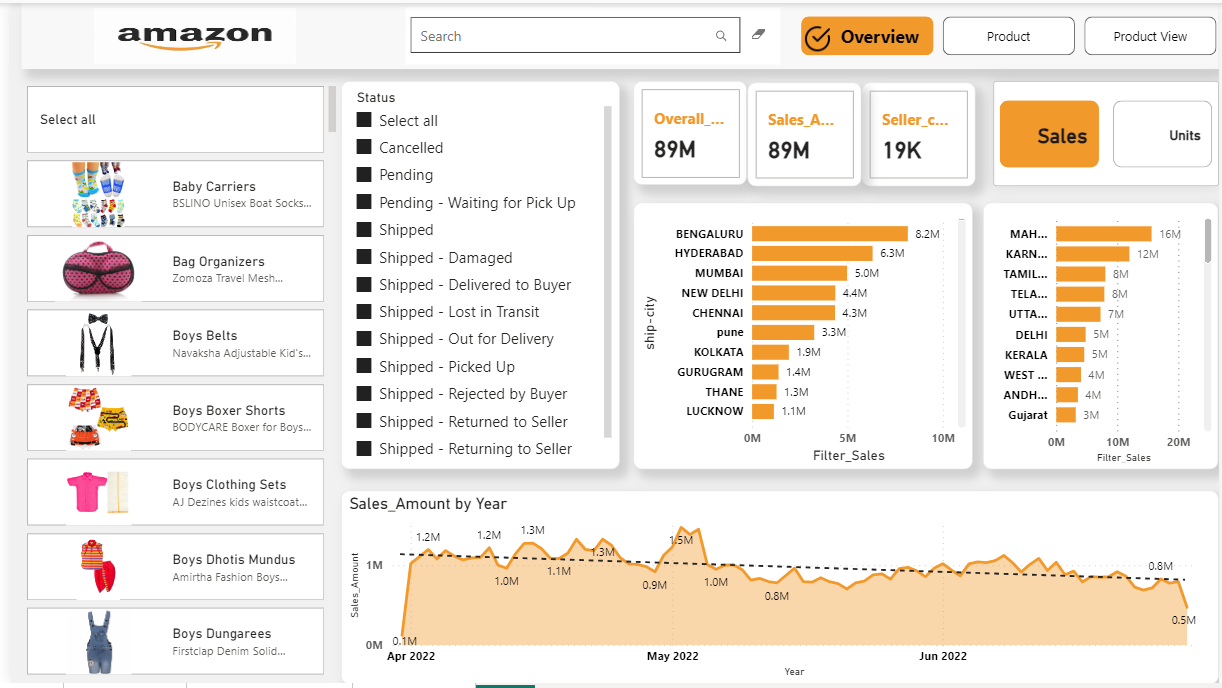
Task: Switch the metric to Units
Action: [x=1162, y=135]
